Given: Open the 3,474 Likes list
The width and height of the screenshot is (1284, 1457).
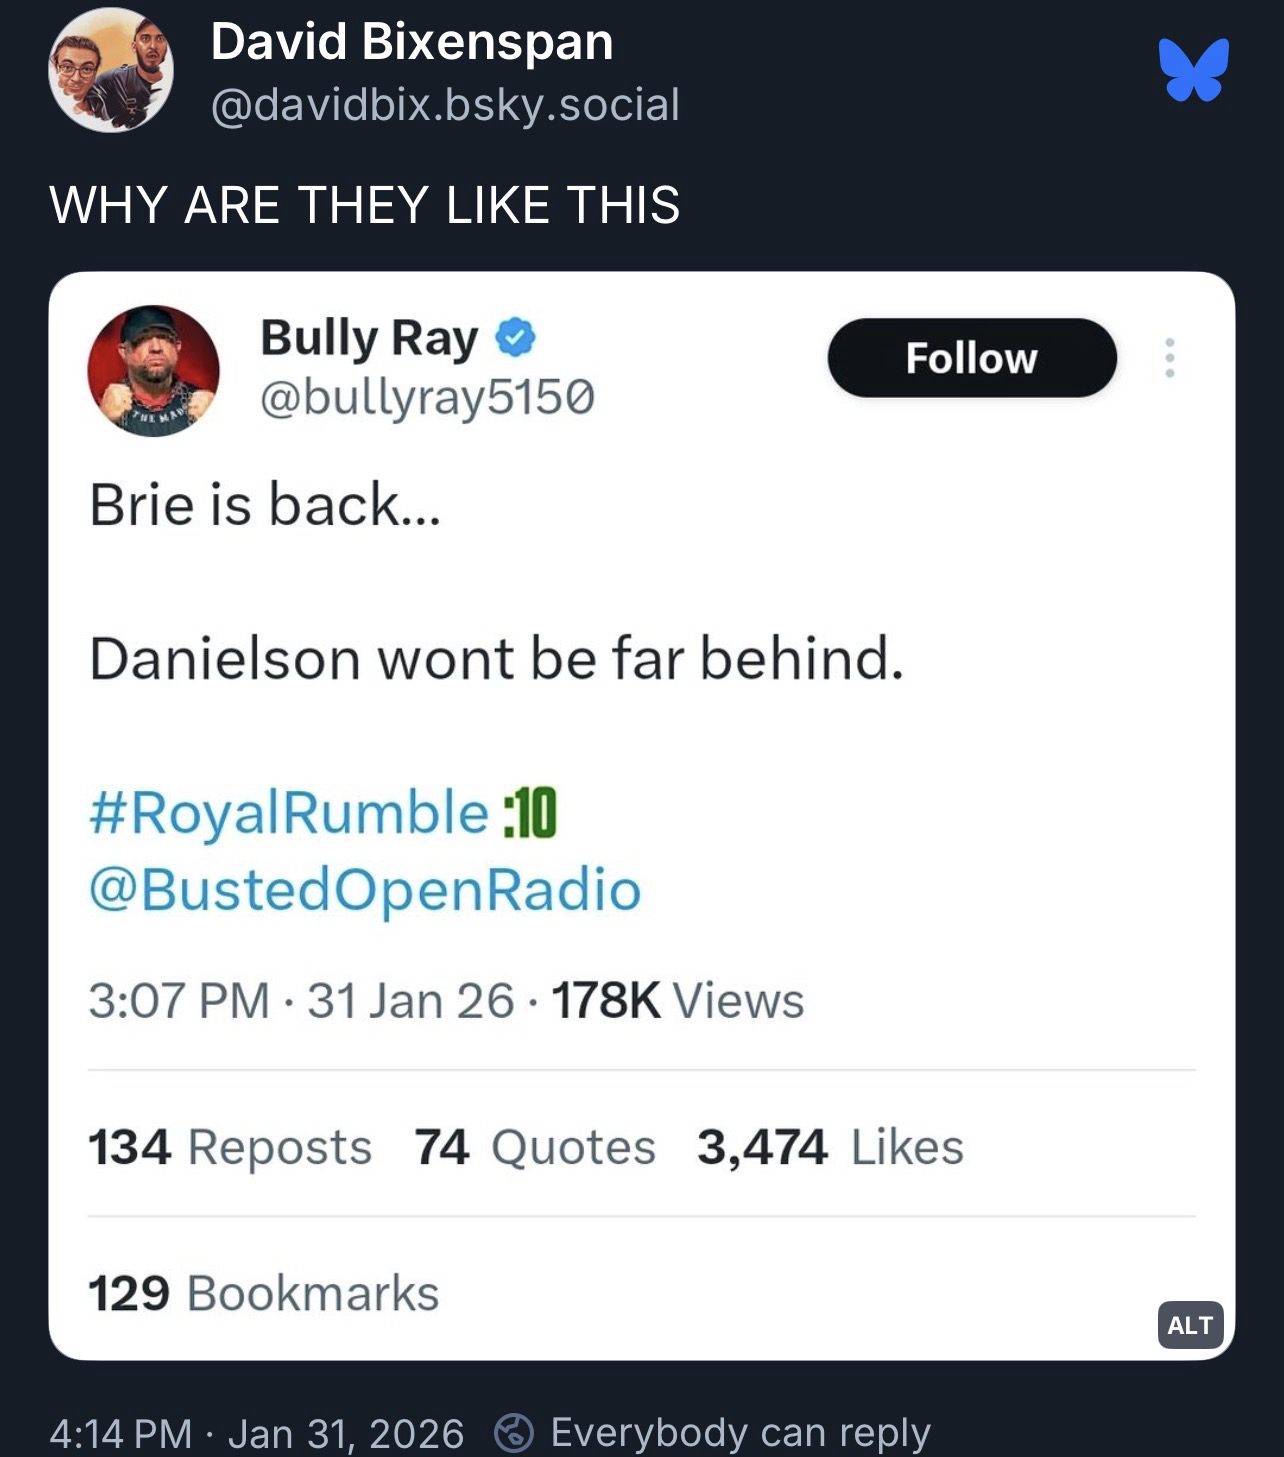Looking at the screenshot, I should [831, 1147].
